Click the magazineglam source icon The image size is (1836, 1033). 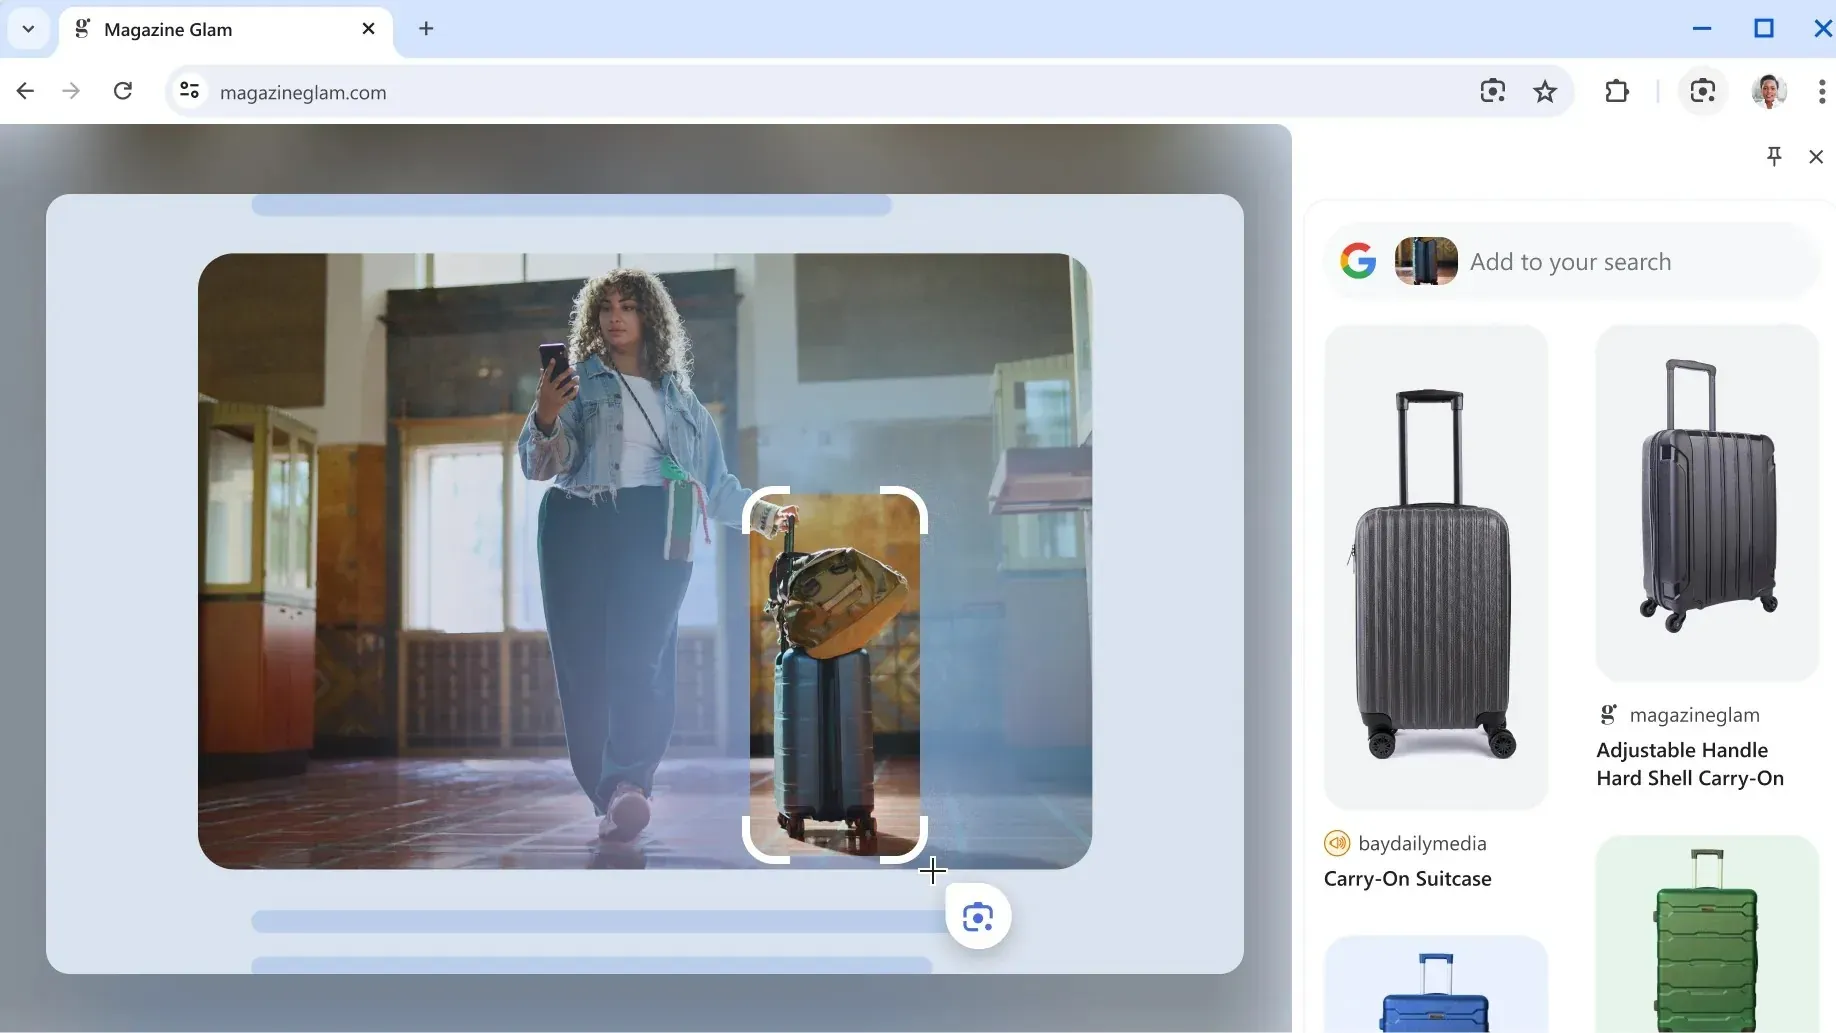click(1608, 713)
